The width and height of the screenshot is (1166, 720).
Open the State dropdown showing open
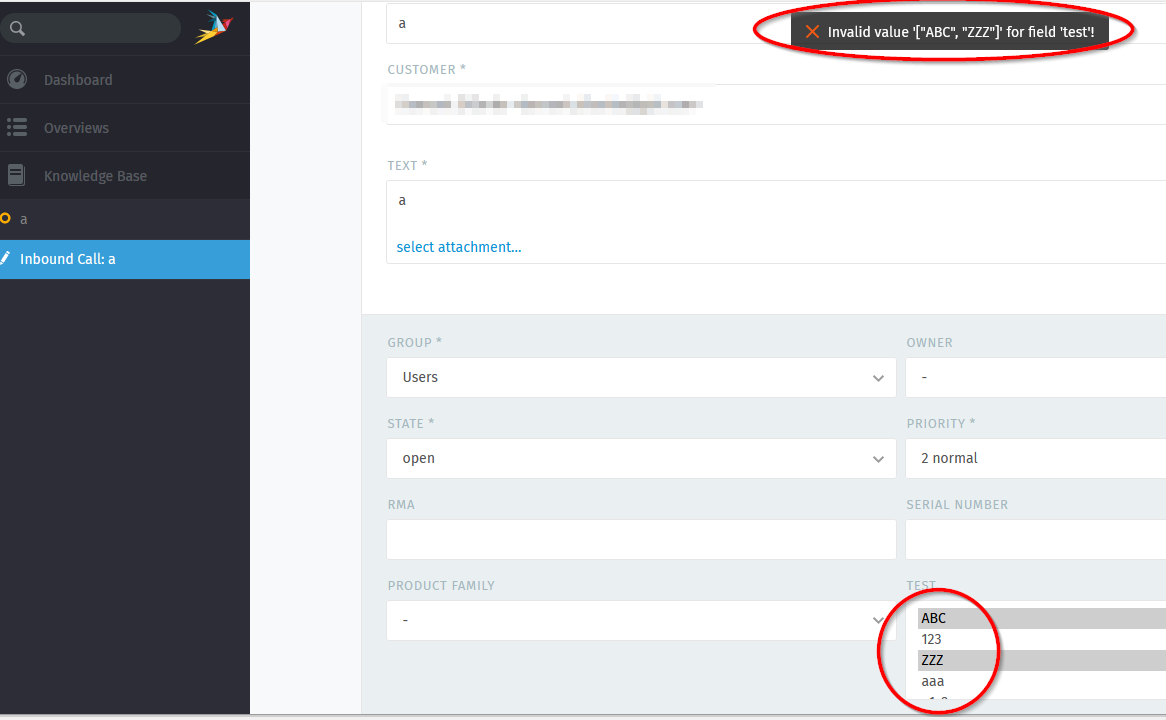(x=641, y=458)
